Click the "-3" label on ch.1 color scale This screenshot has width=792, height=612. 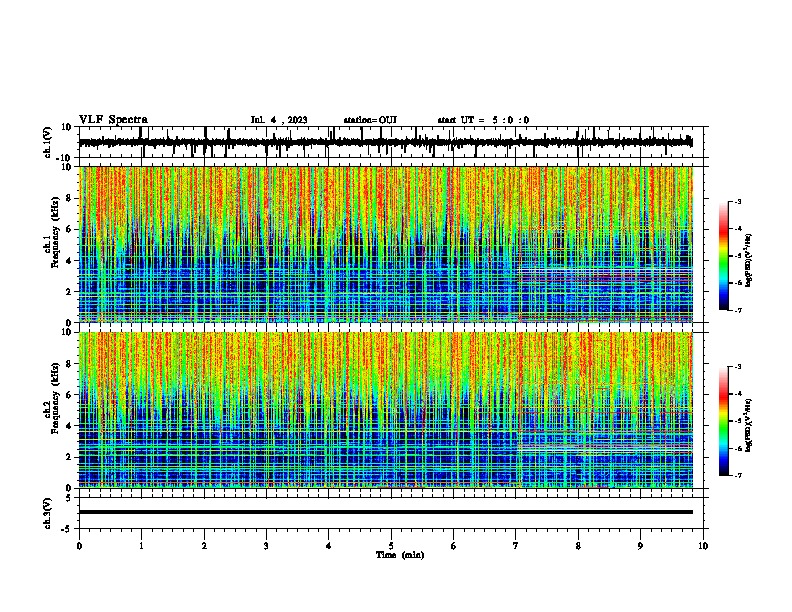pyautogui.click(x=737, y=201)
